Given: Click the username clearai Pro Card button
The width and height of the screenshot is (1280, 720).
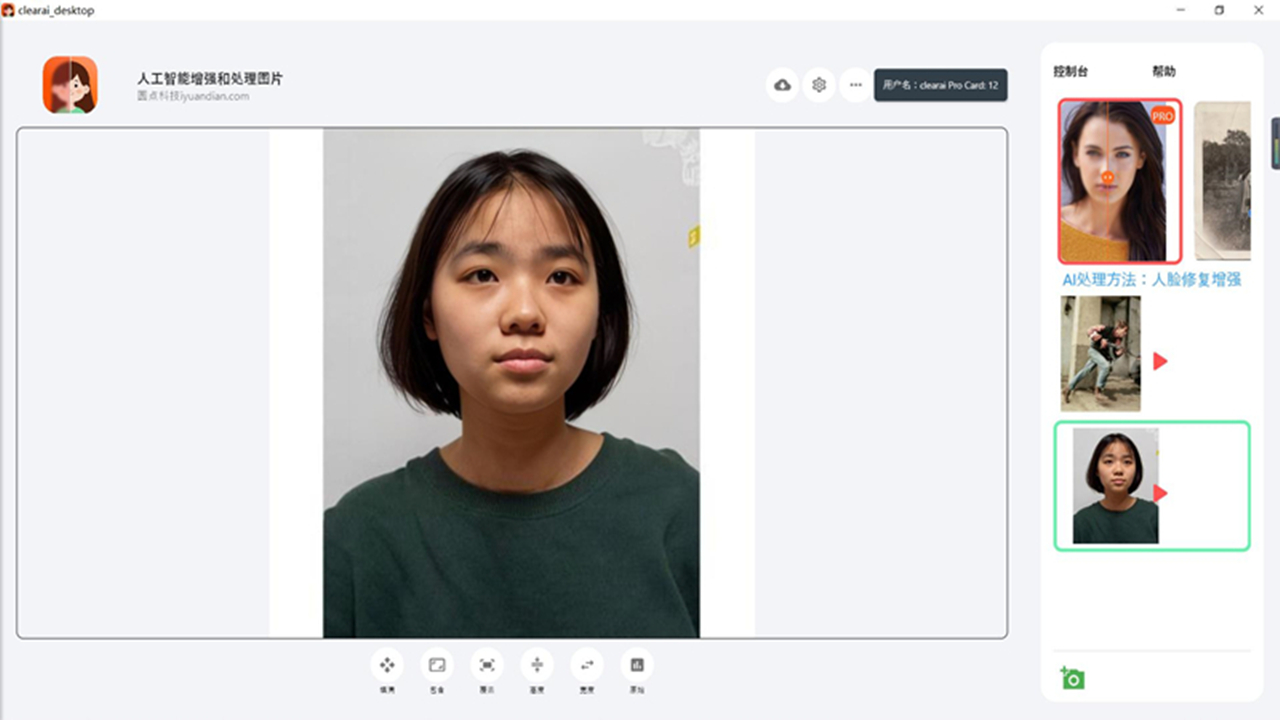Looking at the screenshot, I should click(940, 85).
